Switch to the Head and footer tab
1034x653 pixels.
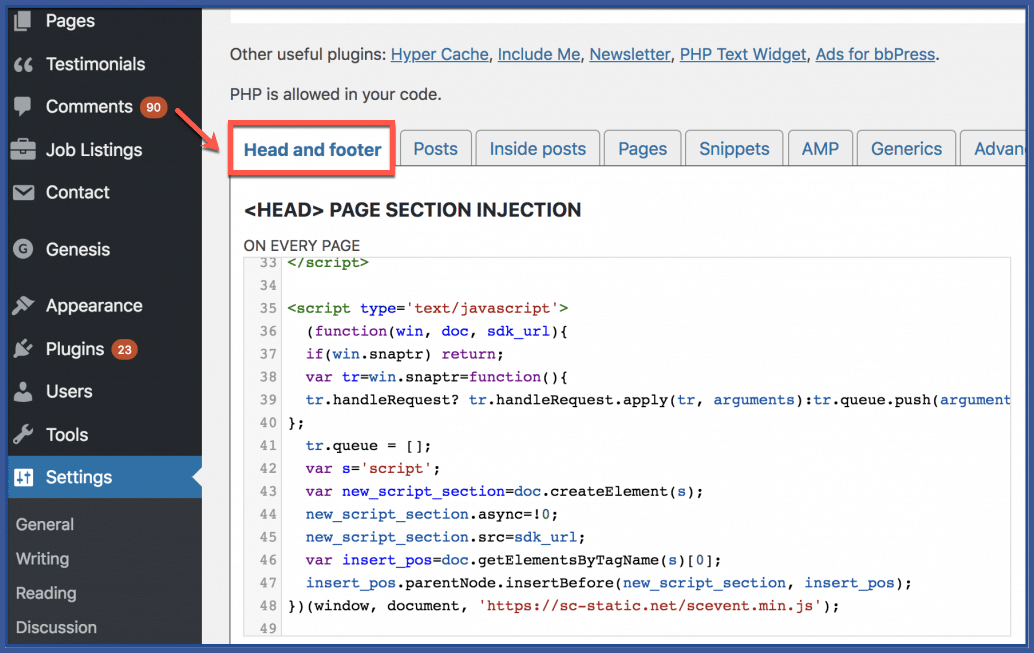(x=312, y=150)
